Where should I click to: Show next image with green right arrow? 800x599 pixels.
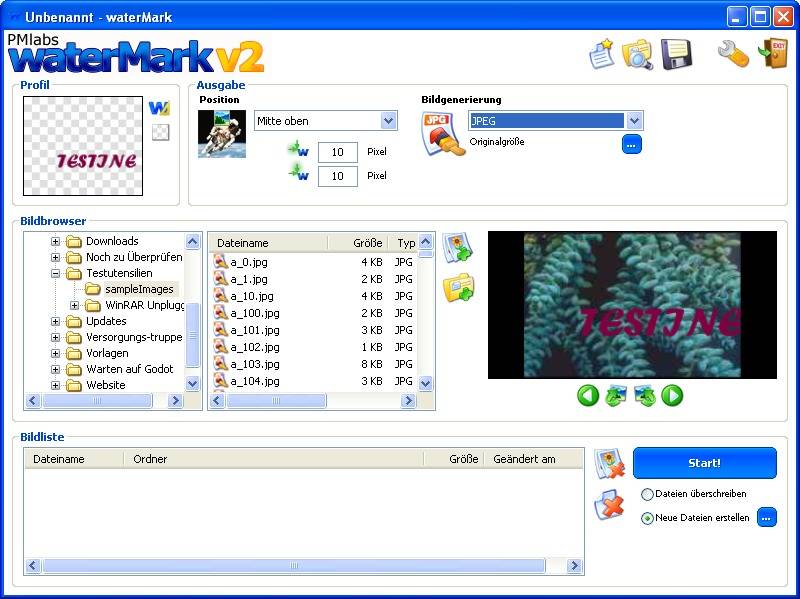672,395
